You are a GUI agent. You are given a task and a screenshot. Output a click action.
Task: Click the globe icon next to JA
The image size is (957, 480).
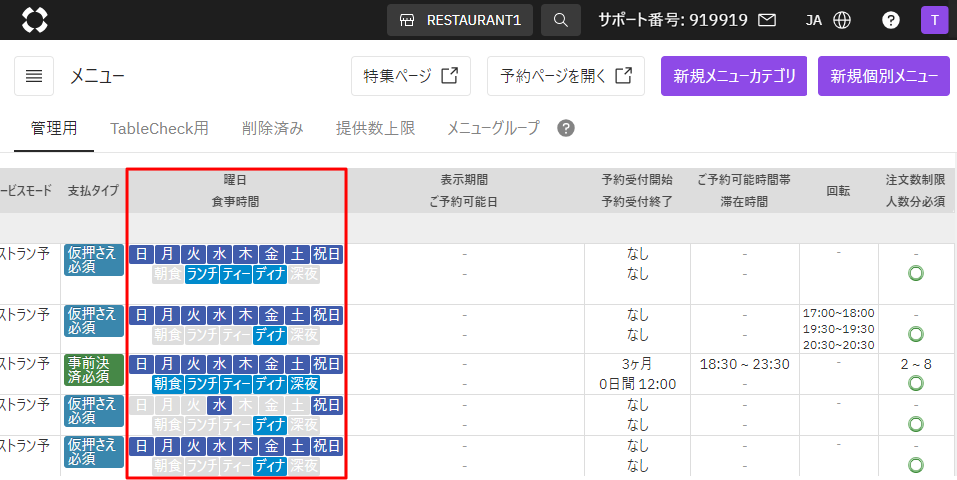[842, 20]
